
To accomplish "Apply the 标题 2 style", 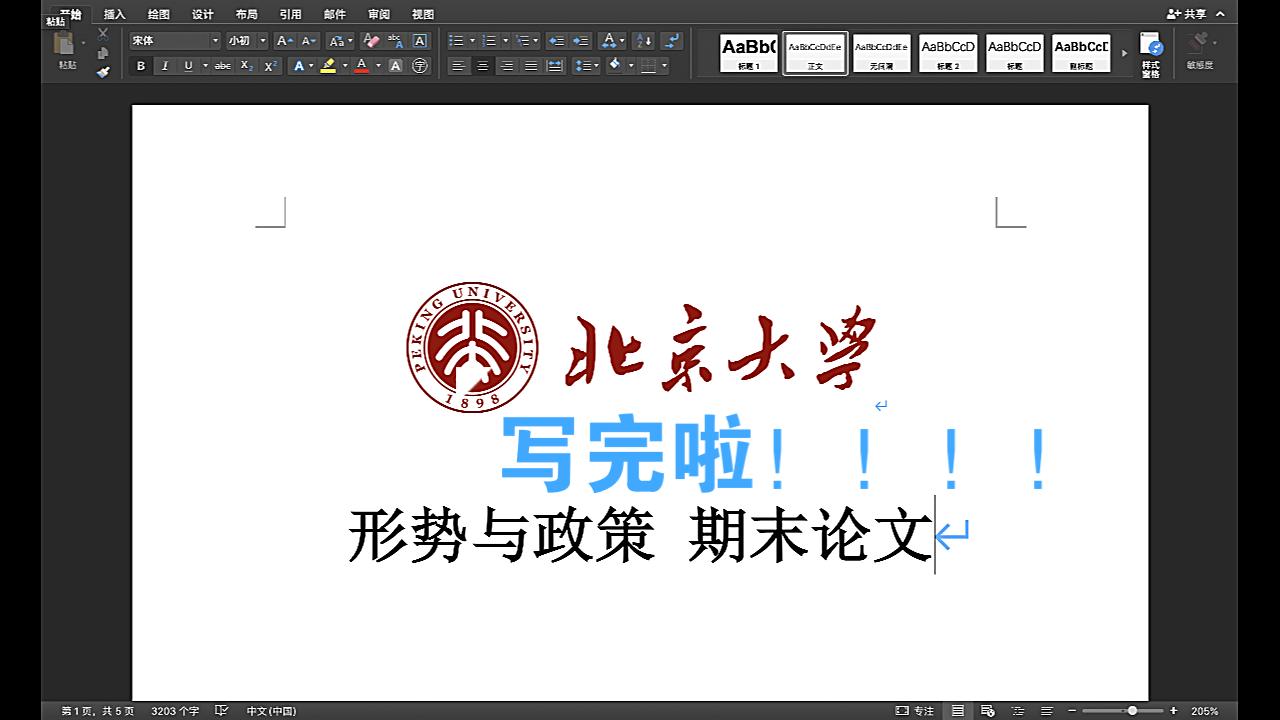I will (x=948, y=53).
